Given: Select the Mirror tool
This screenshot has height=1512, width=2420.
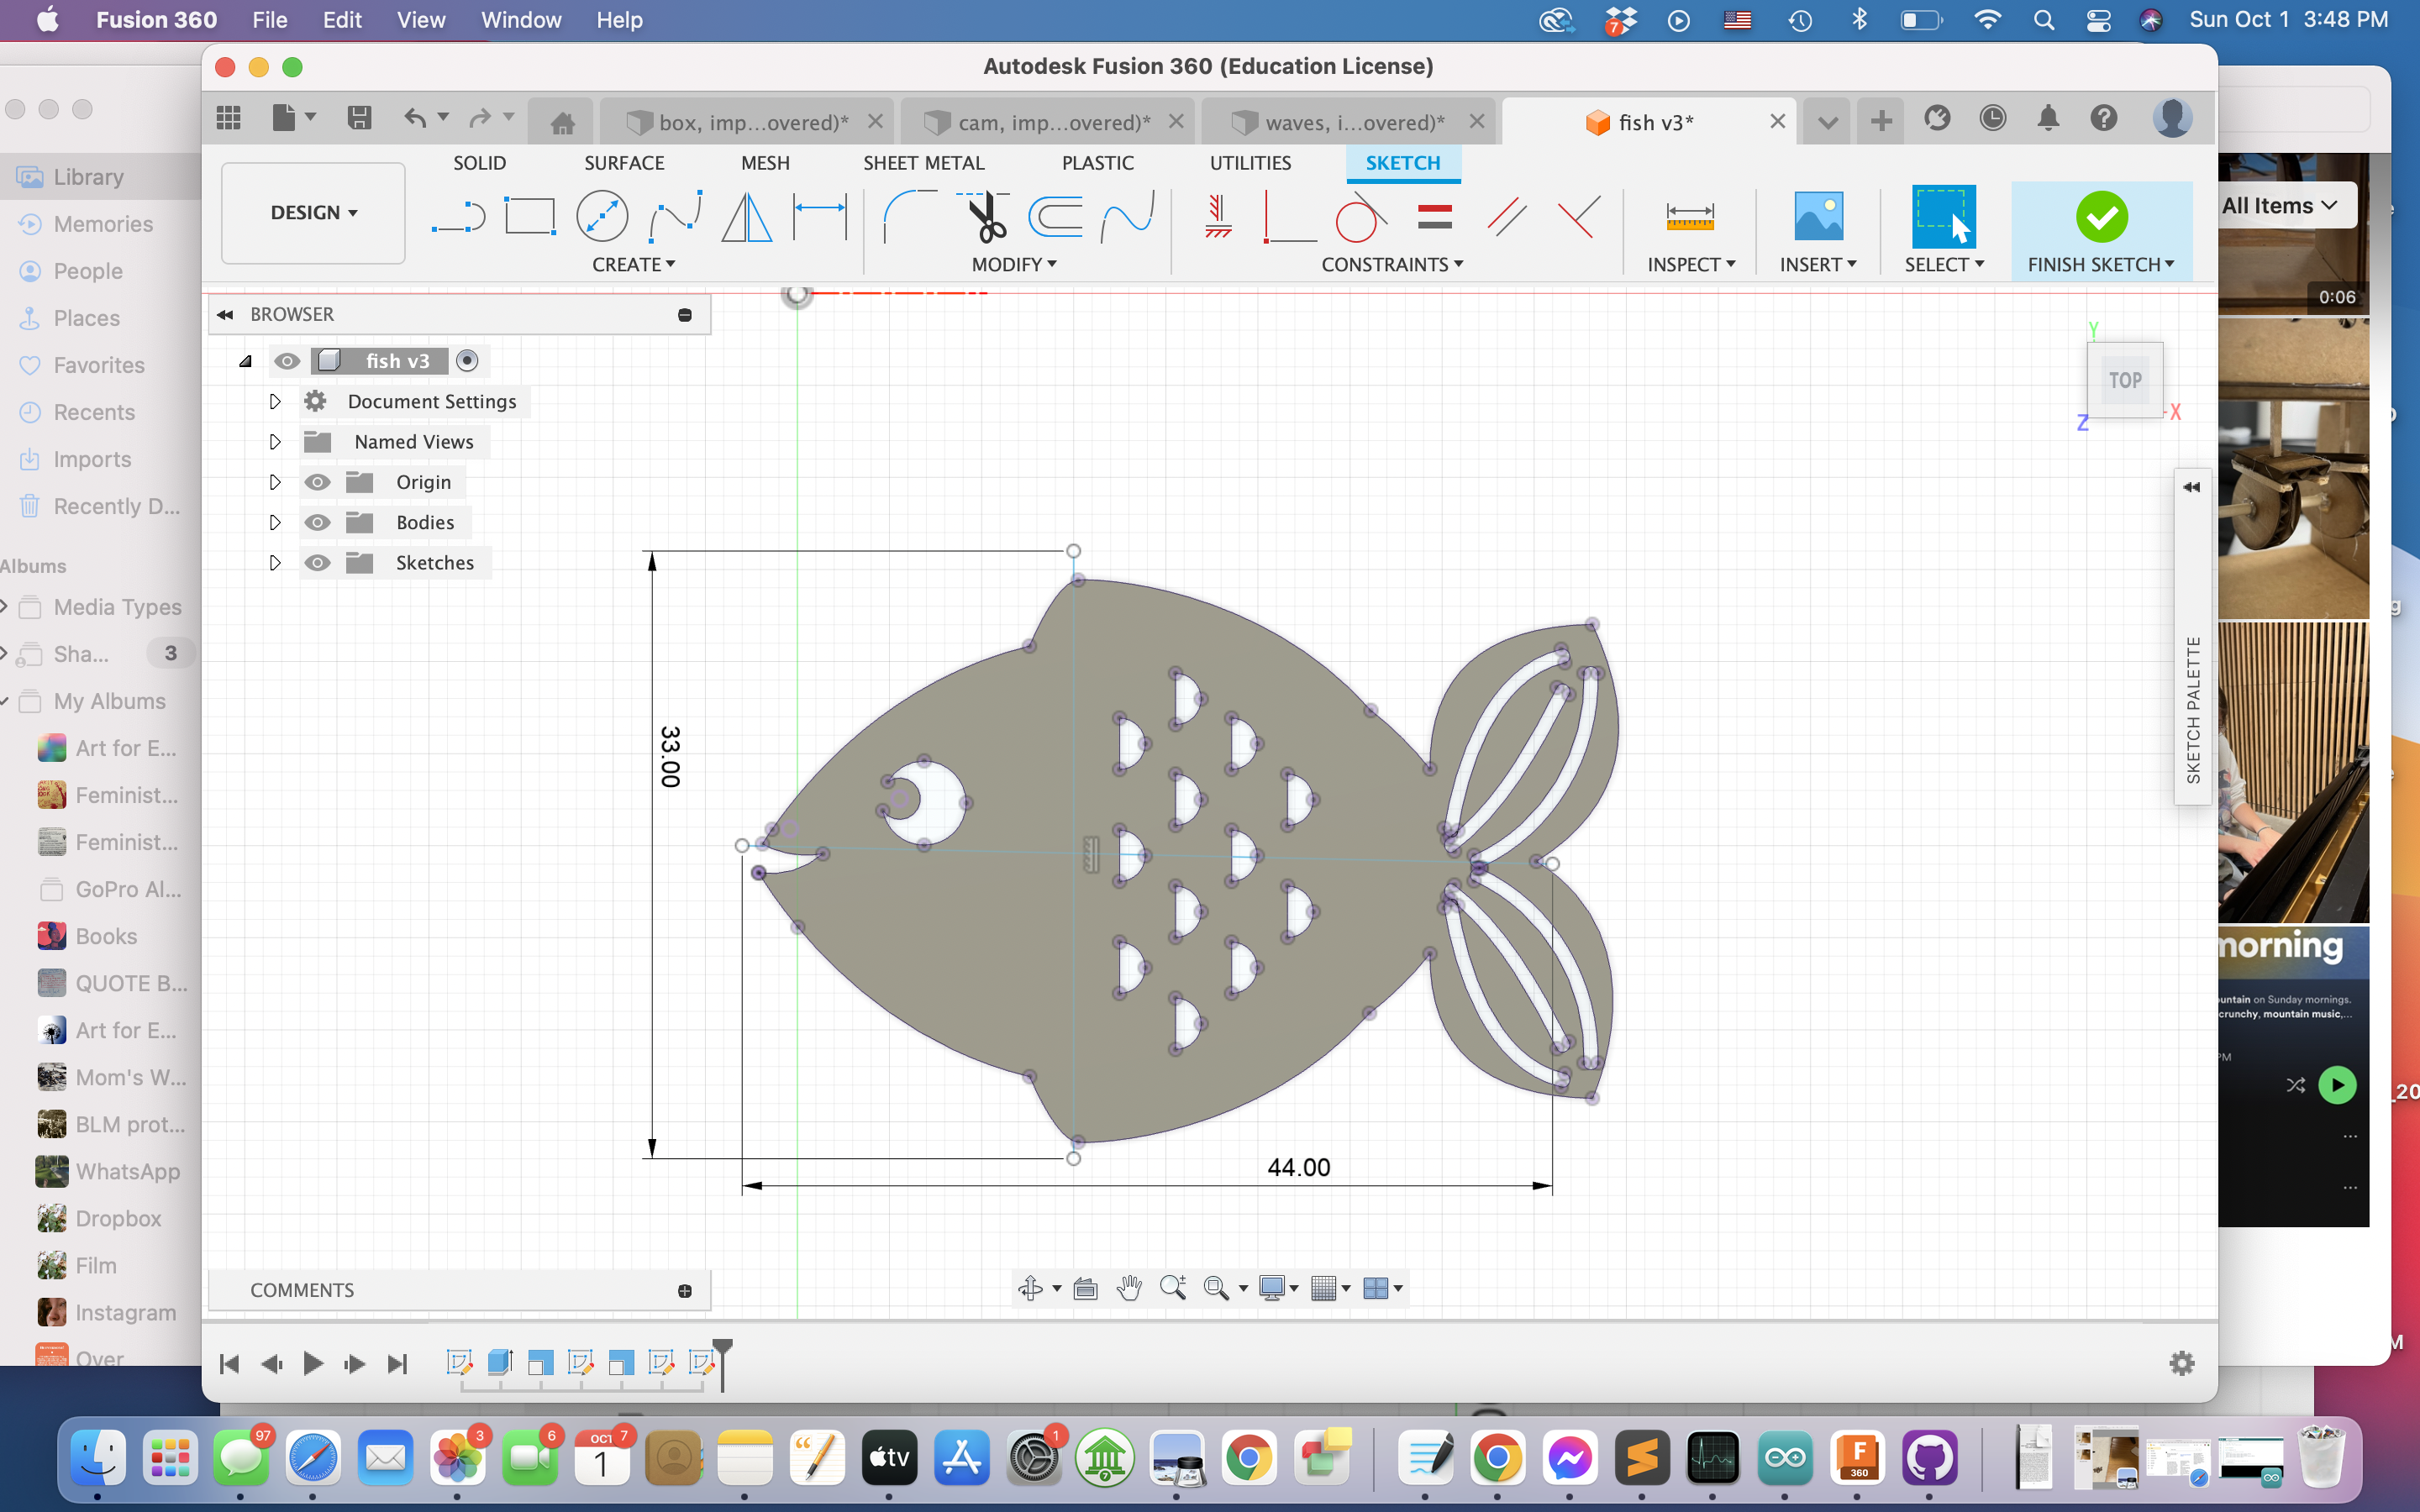Looking at the screenshot, I should click(746, 216).
